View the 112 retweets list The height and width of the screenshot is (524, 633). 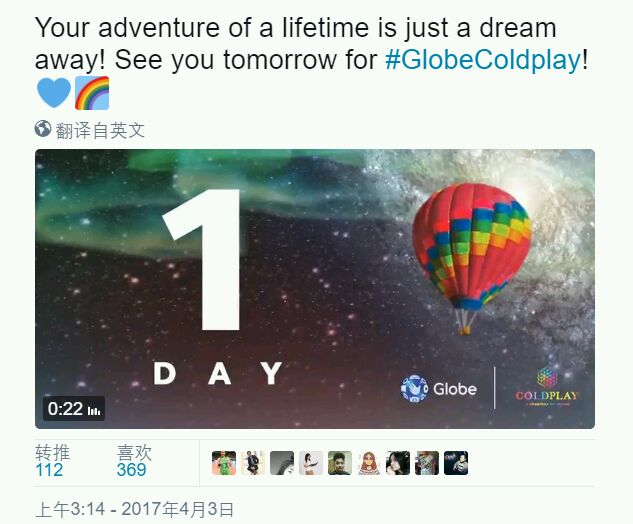pyautogui.click(x=52, y=461)
